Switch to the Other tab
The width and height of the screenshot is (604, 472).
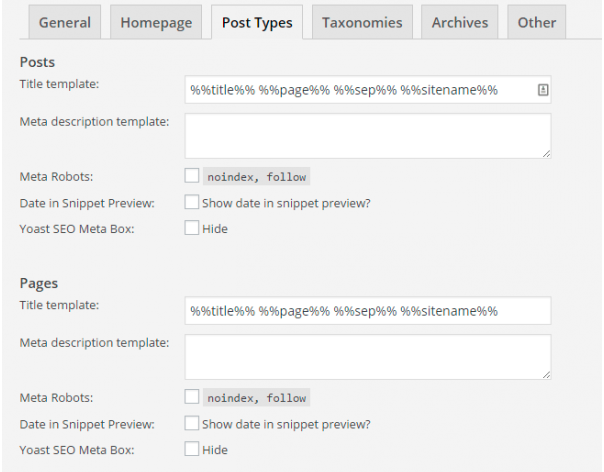click(x=537, y=23)
